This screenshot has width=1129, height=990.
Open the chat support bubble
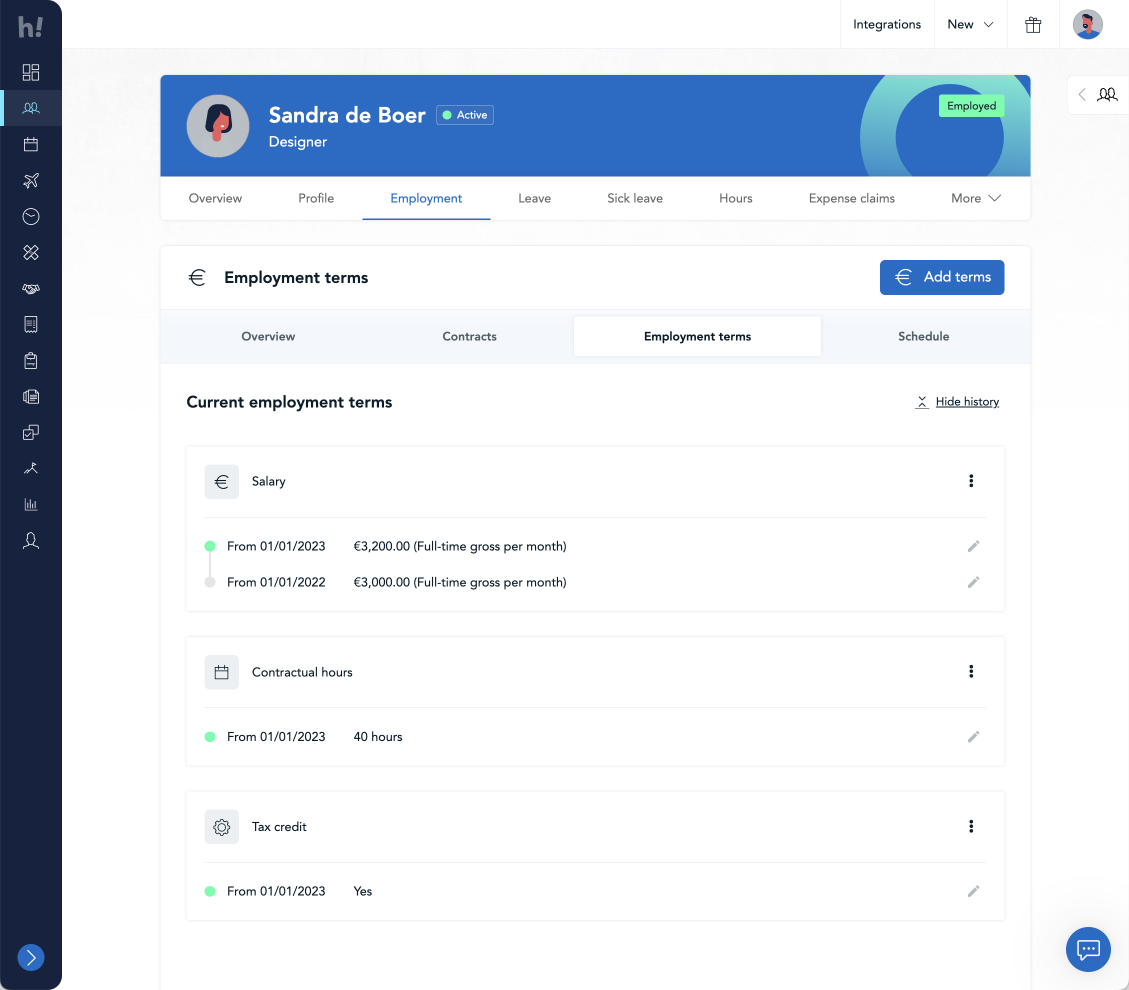[x=1088, y=949]
